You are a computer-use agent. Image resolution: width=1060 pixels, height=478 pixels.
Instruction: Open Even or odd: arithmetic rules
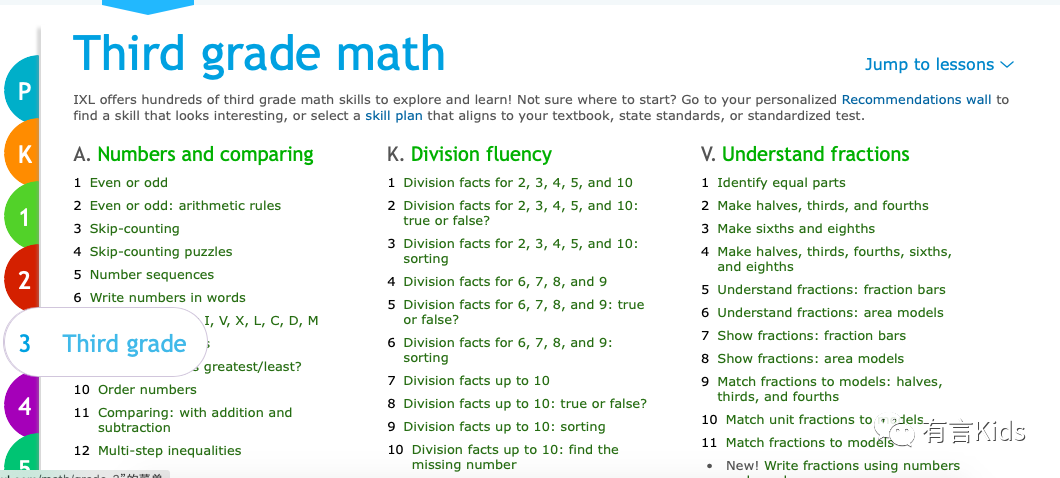coord(185,206)
